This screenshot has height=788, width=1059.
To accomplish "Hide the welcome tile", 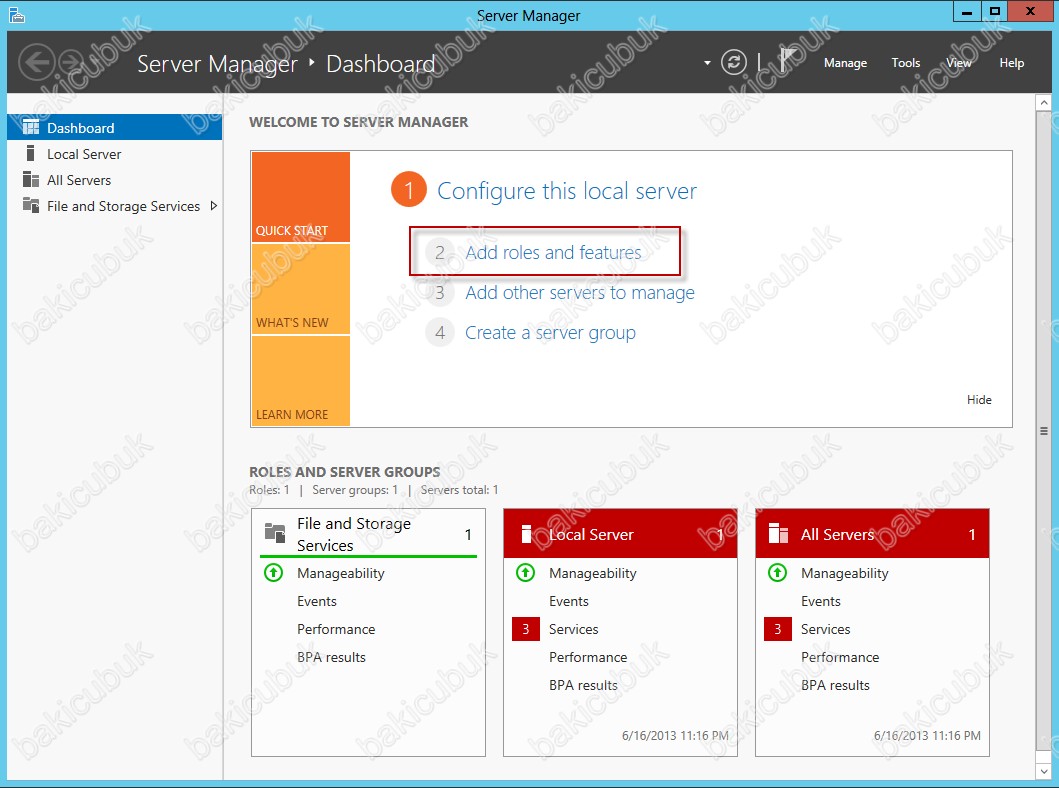I will (979, 400).
